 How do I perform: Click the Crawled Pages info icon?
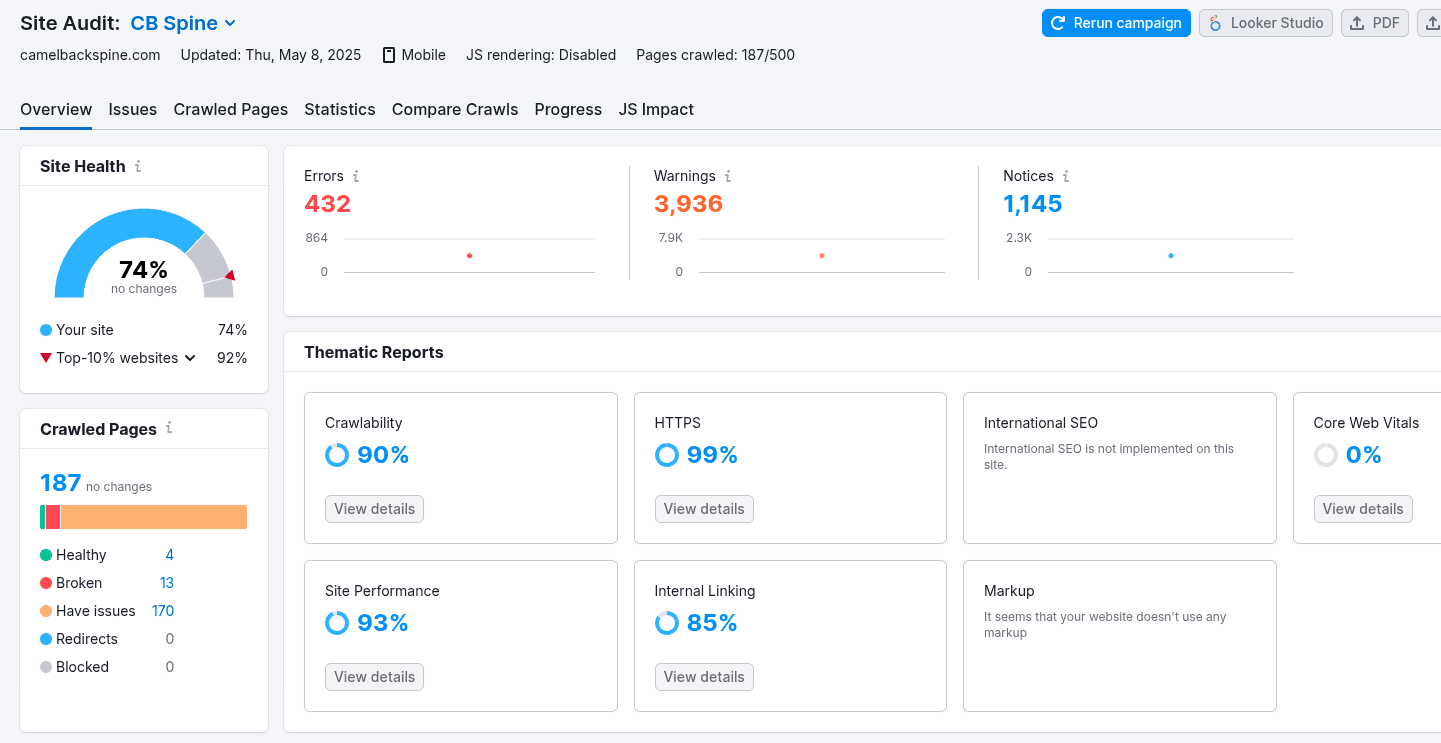[169, 428]
